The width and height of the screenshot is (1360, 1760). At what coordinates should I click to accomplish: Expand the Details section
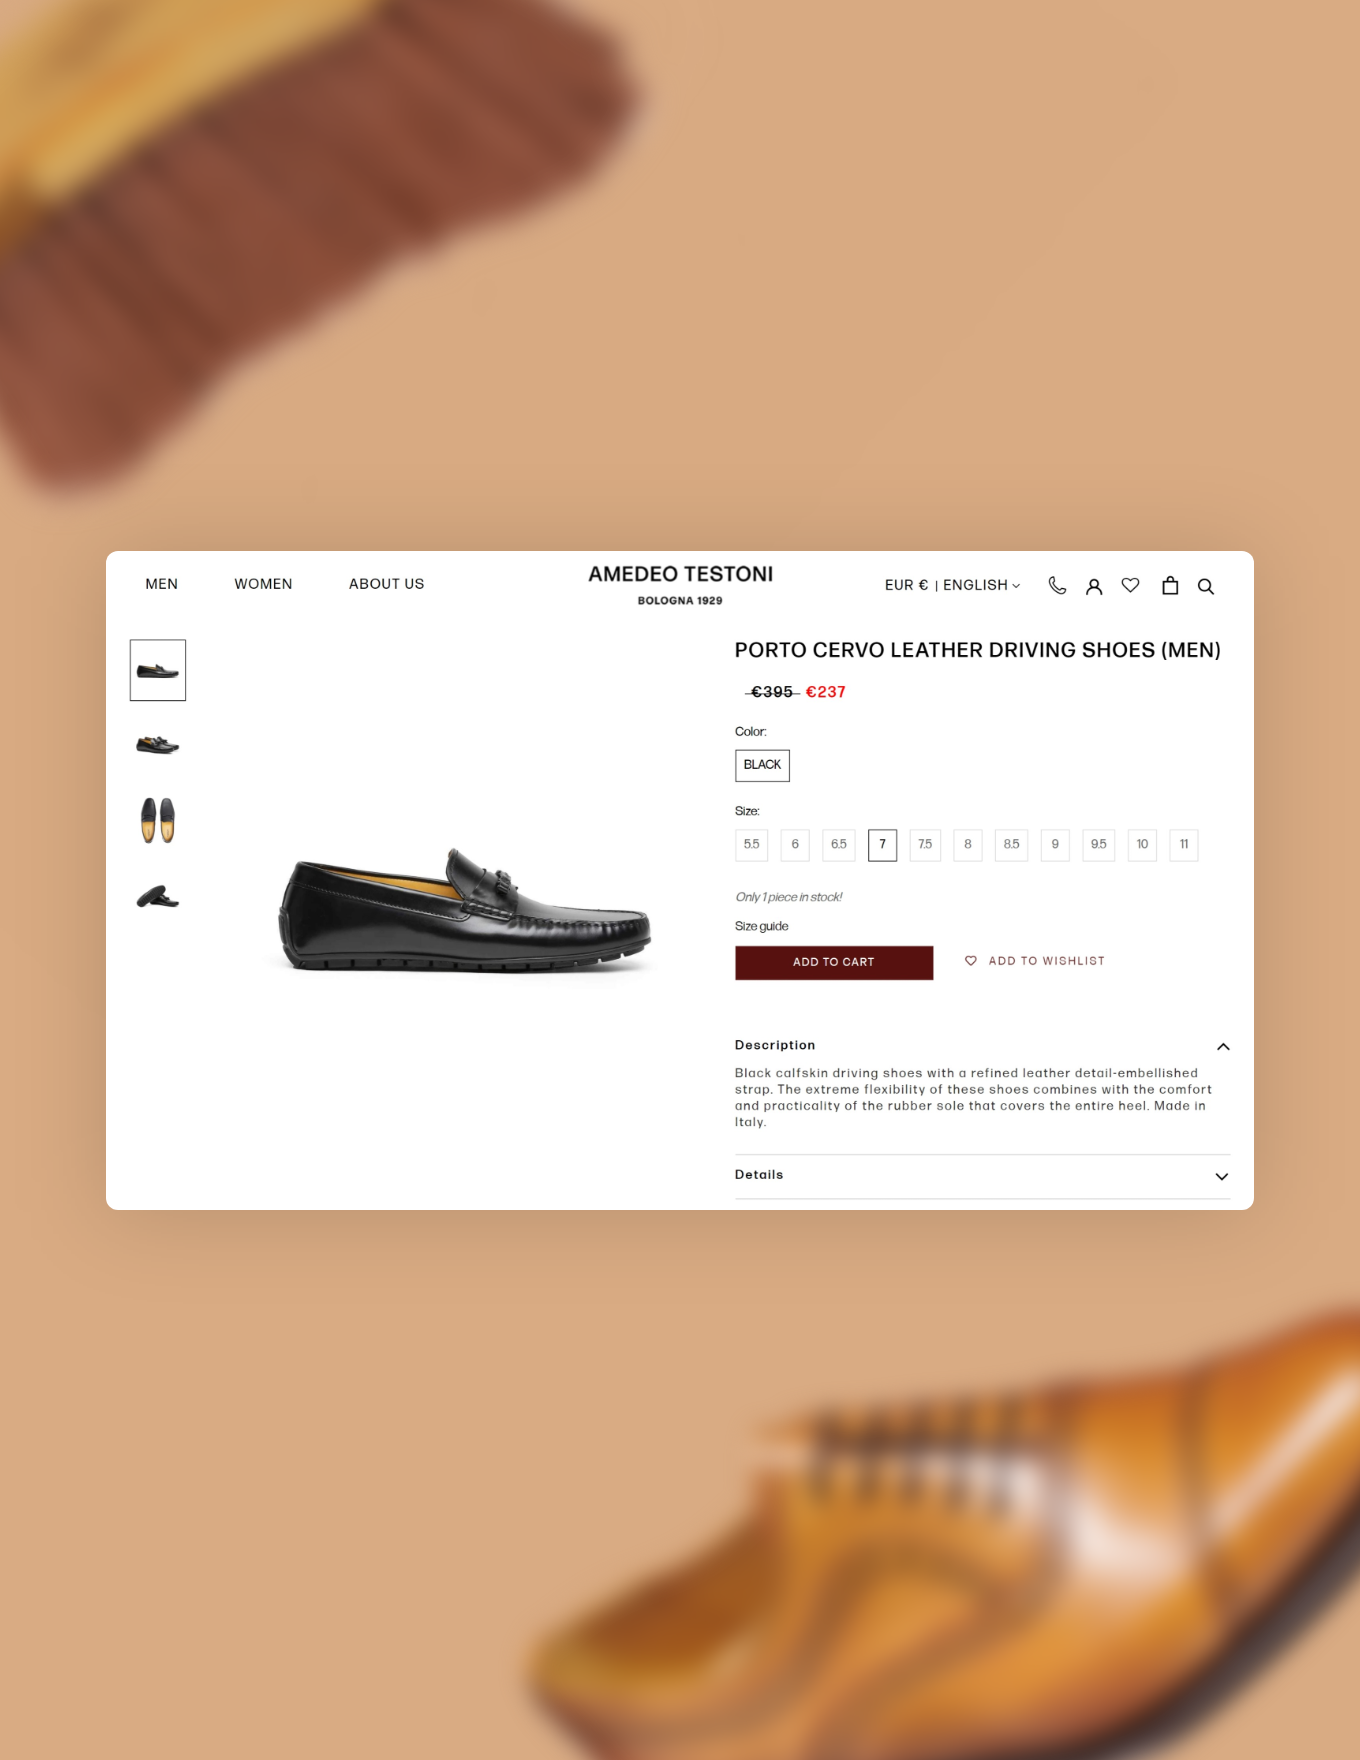pyautogui.click(x=982, y=1176)
